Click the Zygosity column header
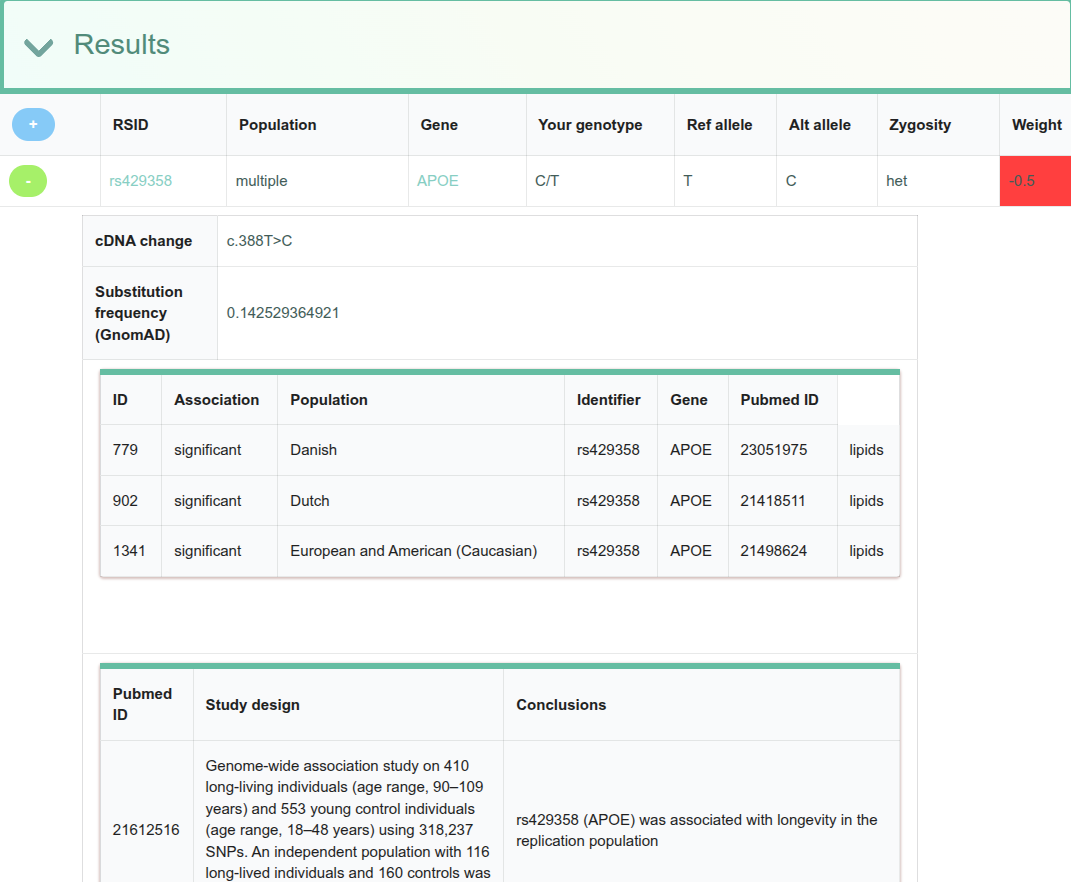The height and width of the screenshot is (882, 1071). [x=919, y=125]
